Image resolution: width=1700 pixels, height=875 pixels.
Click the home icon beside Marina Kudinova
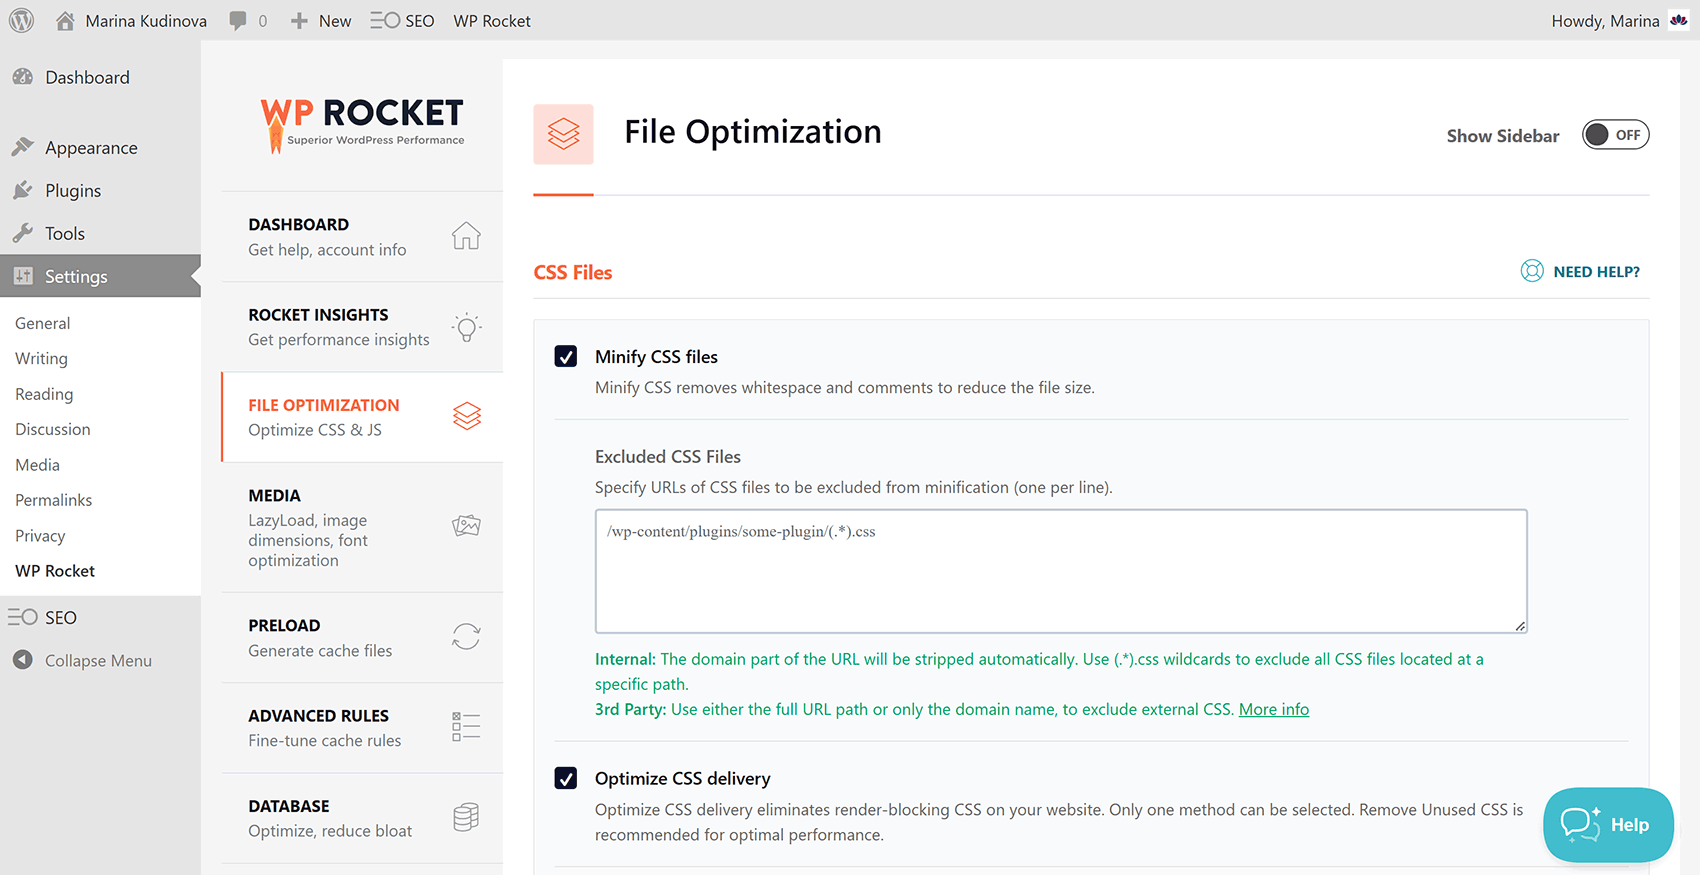click(65, 20)
